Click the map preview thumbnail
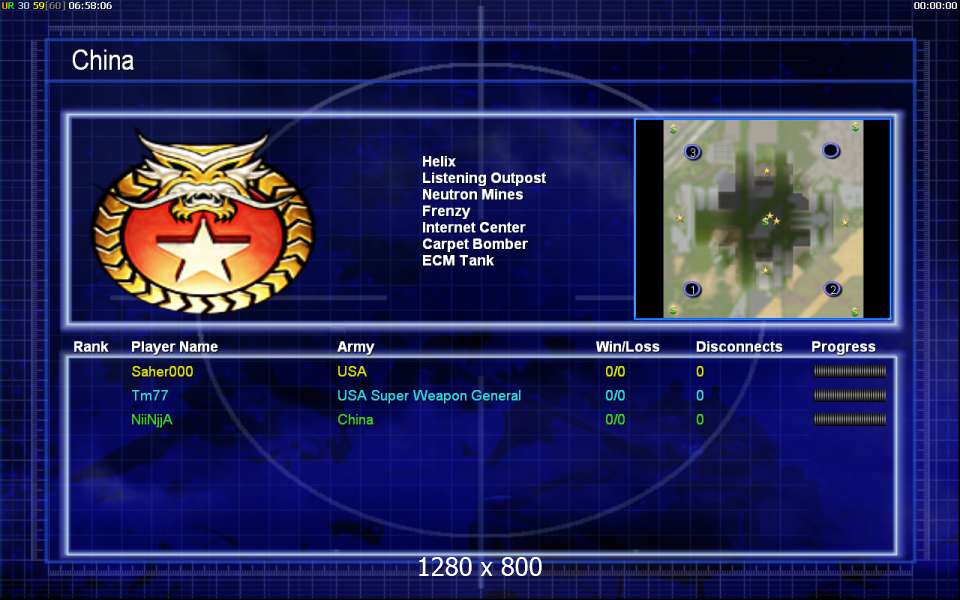 click(x=763, y=219)
